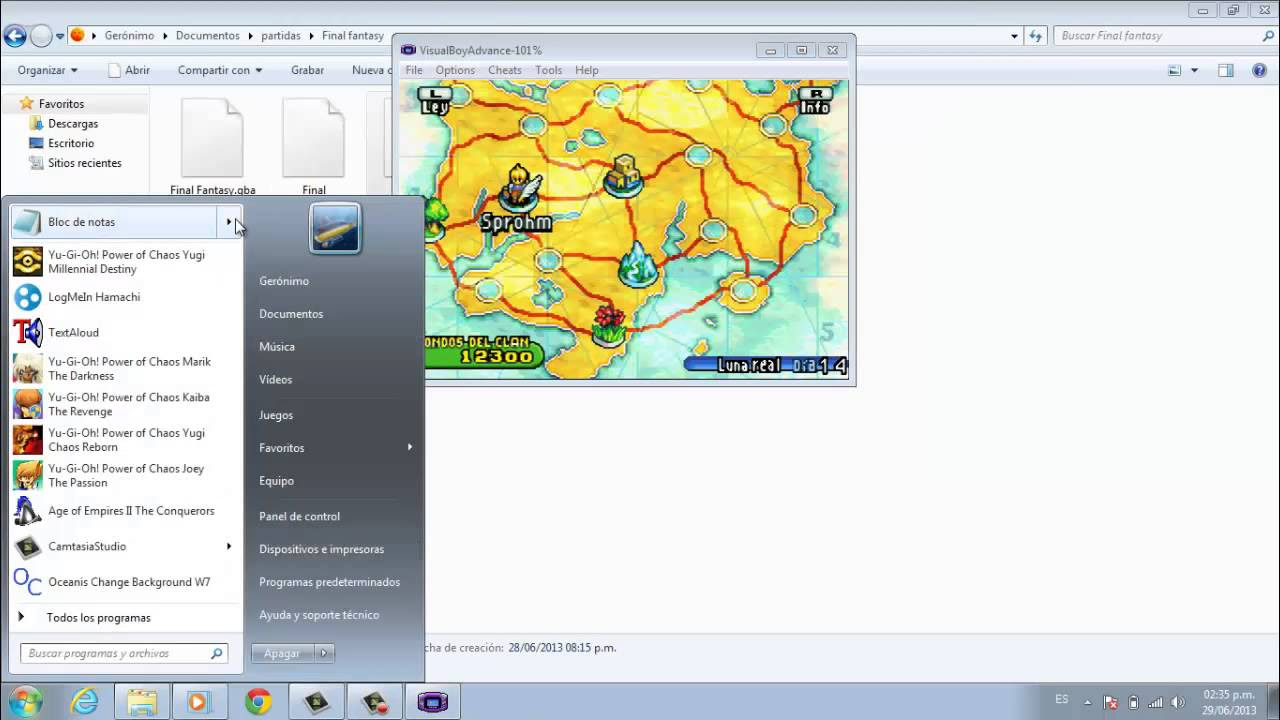The width and height of the screenshot is (1280, 720).
Task: Click the ES language indicator
Action: click(x=1062, y=700)
